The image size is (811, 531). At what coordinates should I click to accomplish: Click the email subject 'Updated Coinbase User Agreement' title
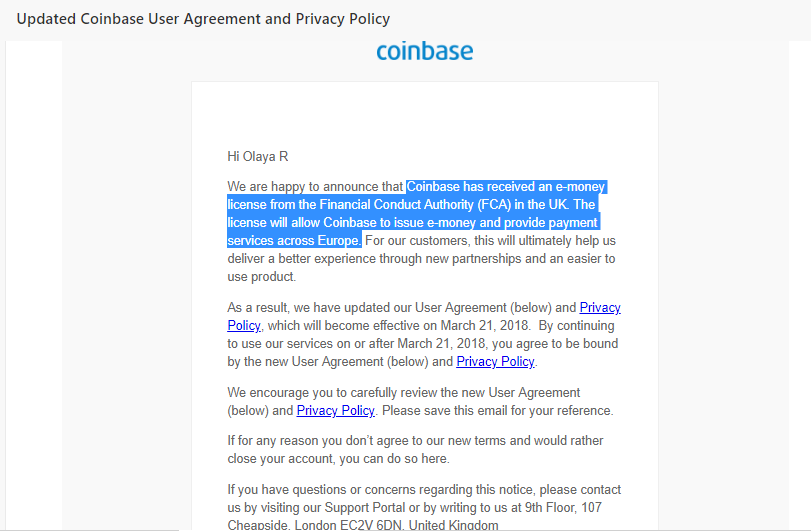203,19
